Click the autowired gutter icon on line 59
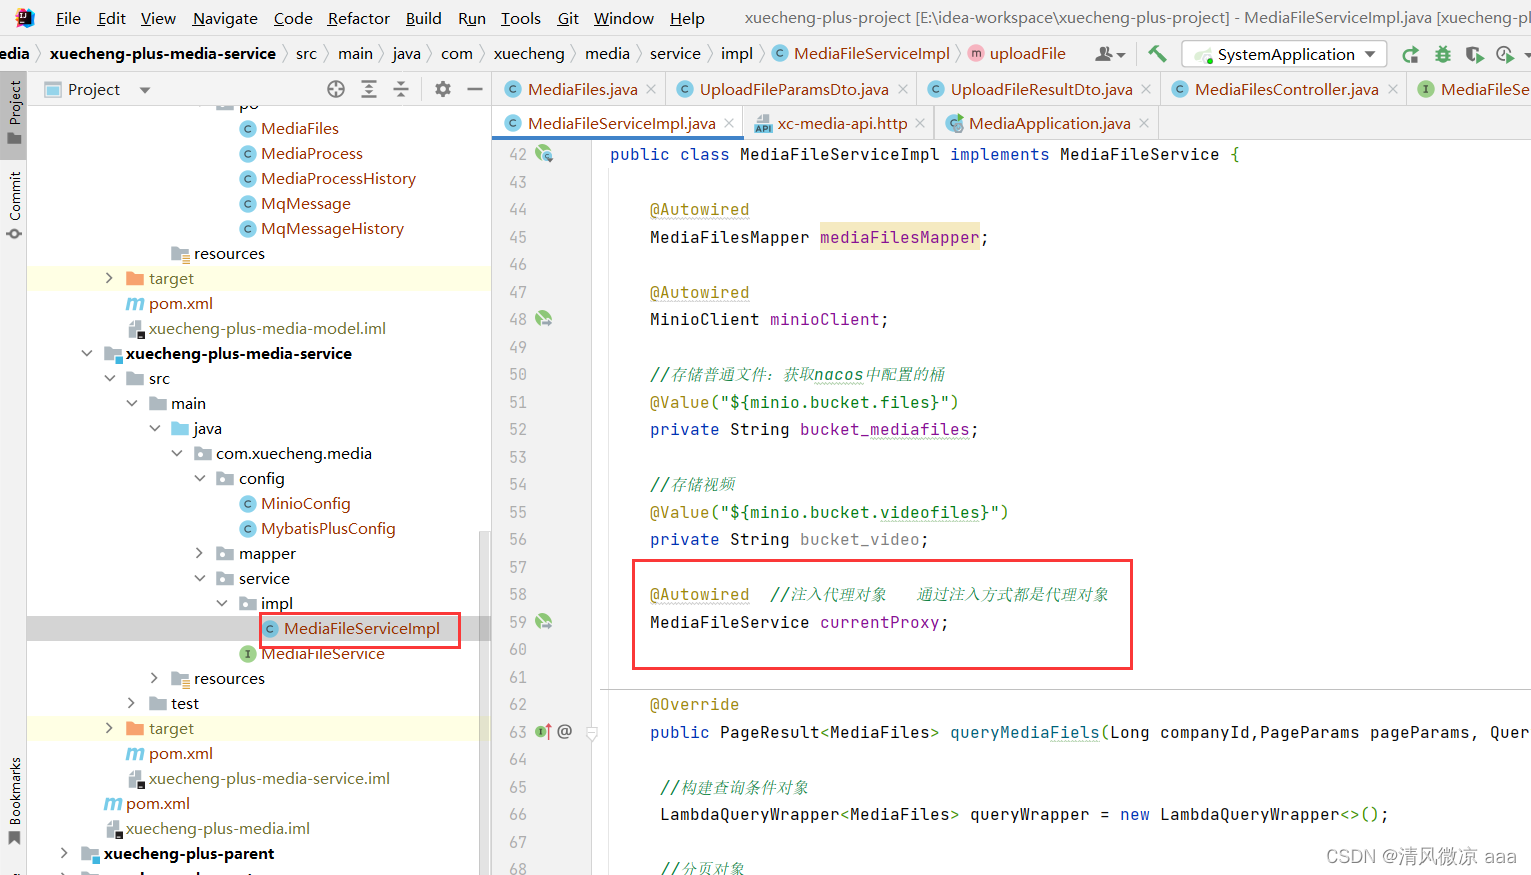1531x875 pixels. [x=544, y=621]
